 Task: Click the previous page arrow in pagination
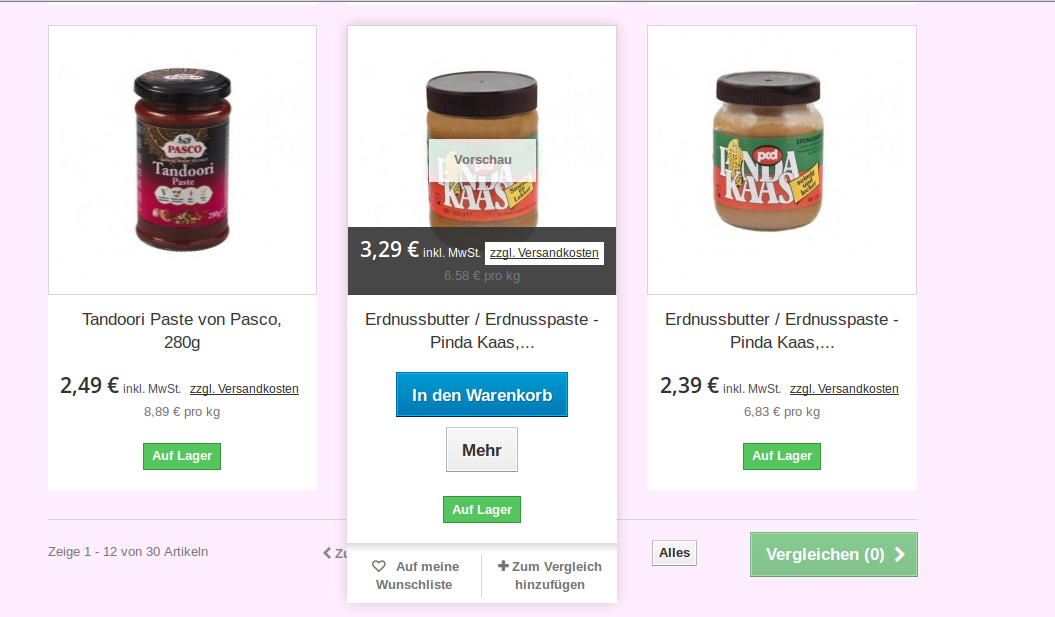pos(327,553)
